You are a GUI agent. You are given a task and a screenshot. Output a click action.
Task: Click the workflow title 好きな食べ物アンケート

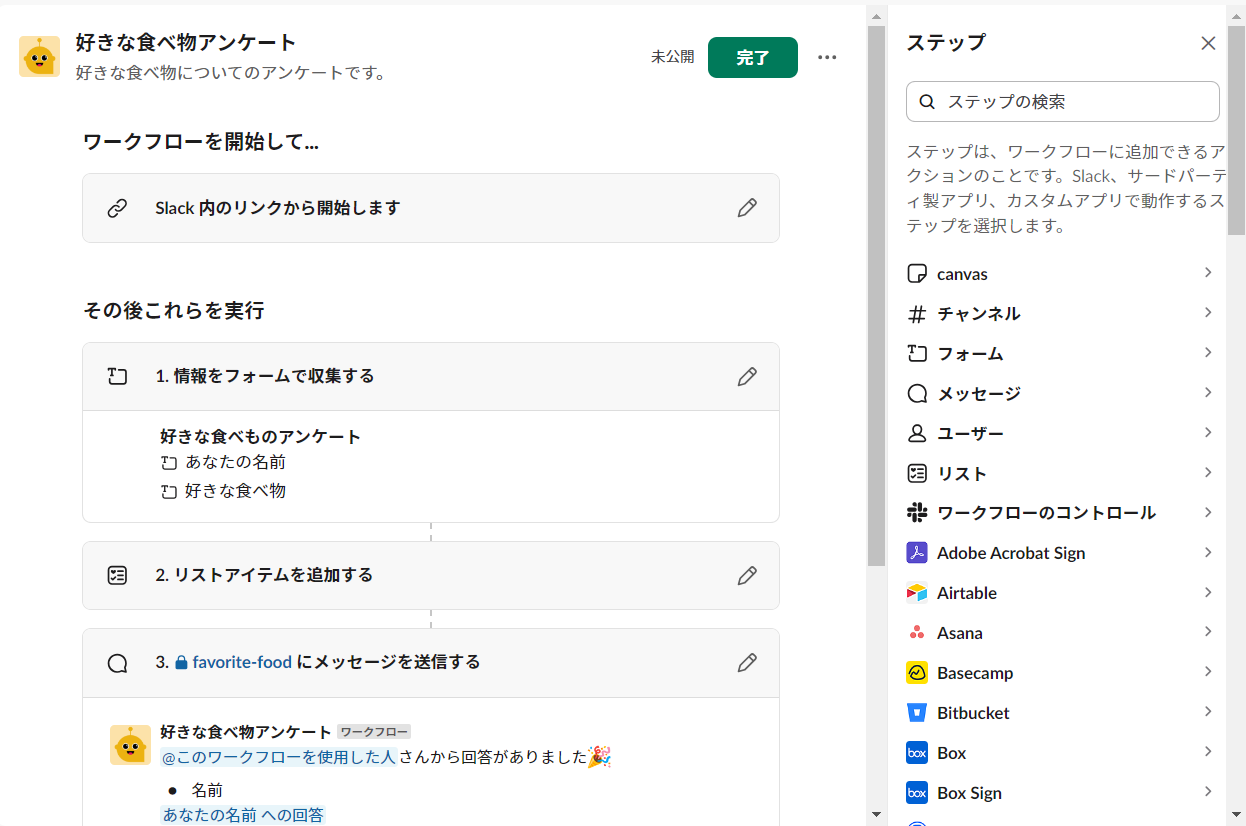coord(186,43)
